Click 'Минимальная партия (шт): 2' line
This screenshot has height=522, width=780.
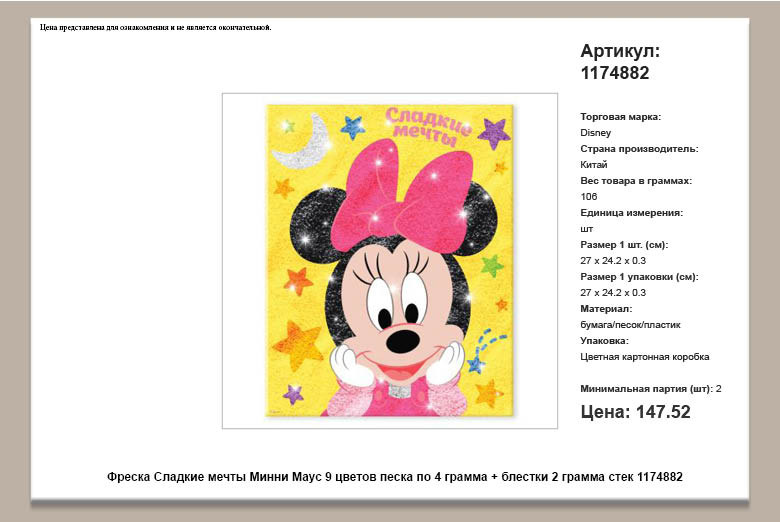pyautogui.click(x=651, y=389)
